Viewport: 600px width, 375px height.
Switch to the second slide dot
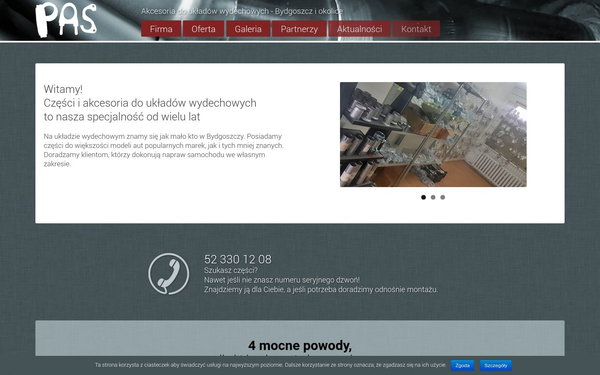(x=433, y=197)
